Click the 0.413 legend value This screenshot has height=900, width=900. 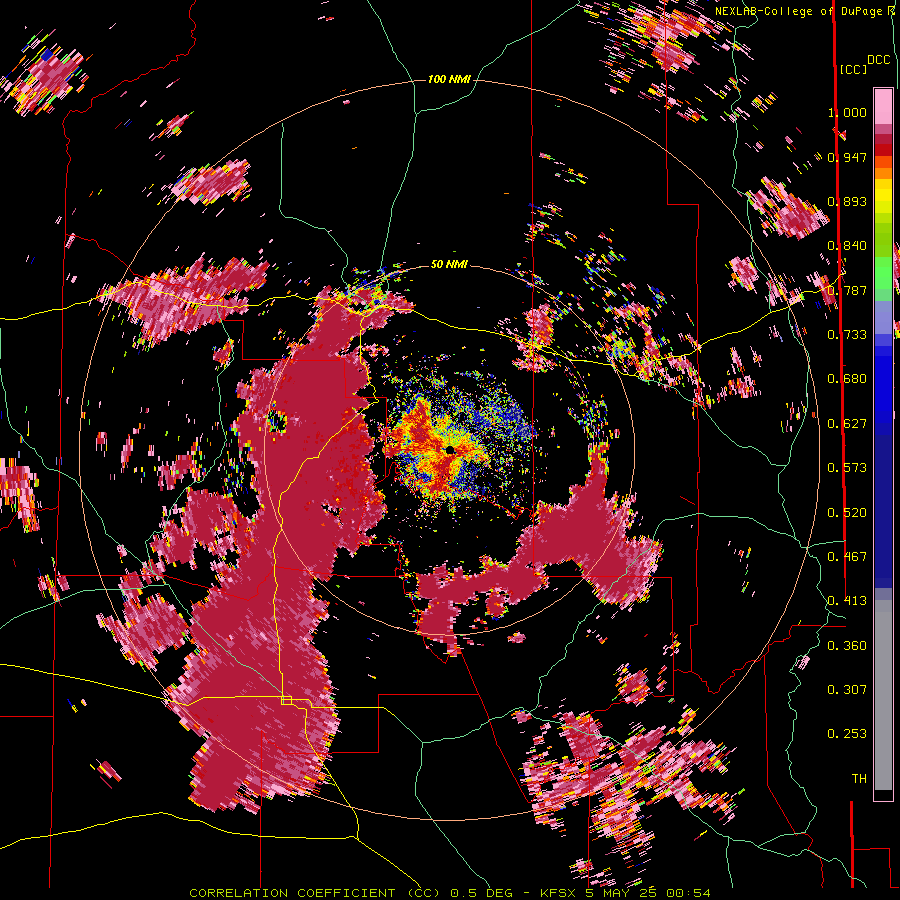pos(847,601)
